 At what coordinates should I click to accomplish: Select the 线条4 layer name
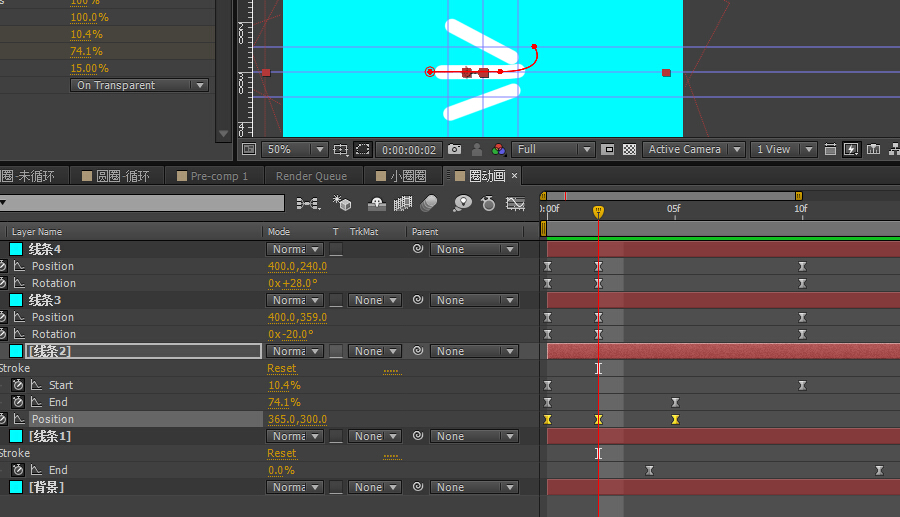point(45,249)
